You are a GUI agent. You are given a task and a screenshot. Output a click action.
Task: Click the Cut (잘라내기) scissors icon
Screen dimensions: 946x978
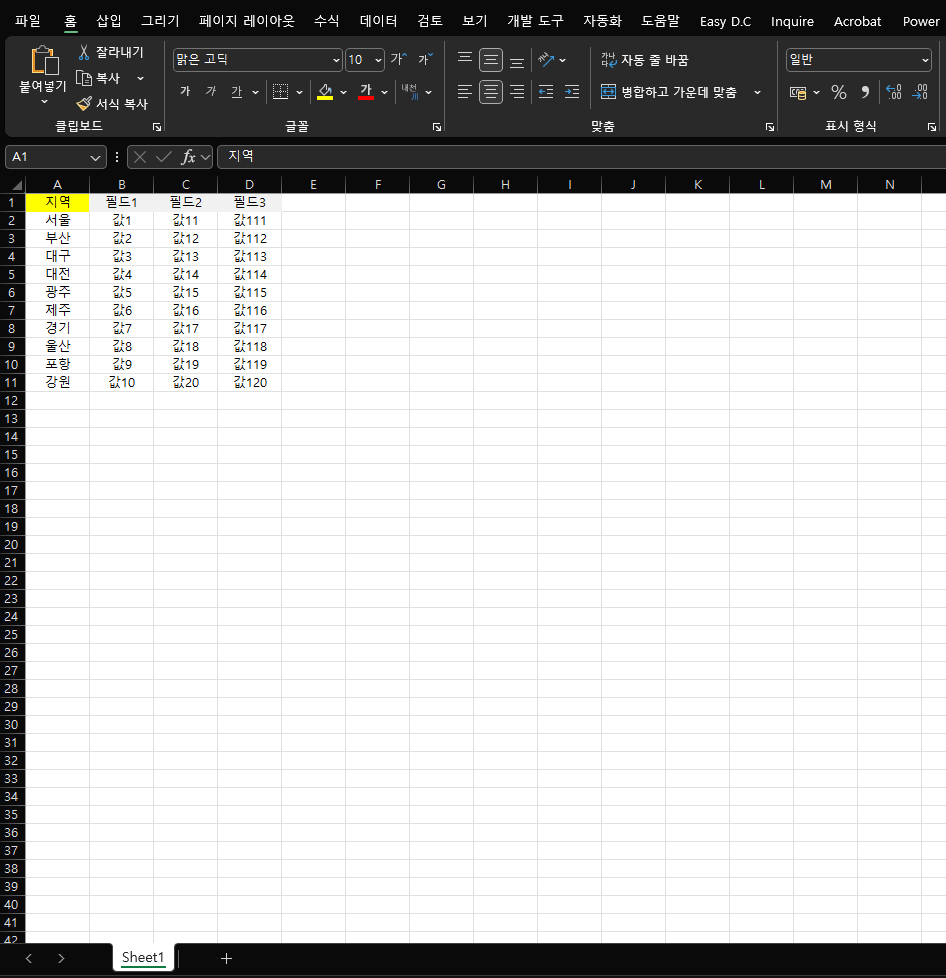[84, 52]
